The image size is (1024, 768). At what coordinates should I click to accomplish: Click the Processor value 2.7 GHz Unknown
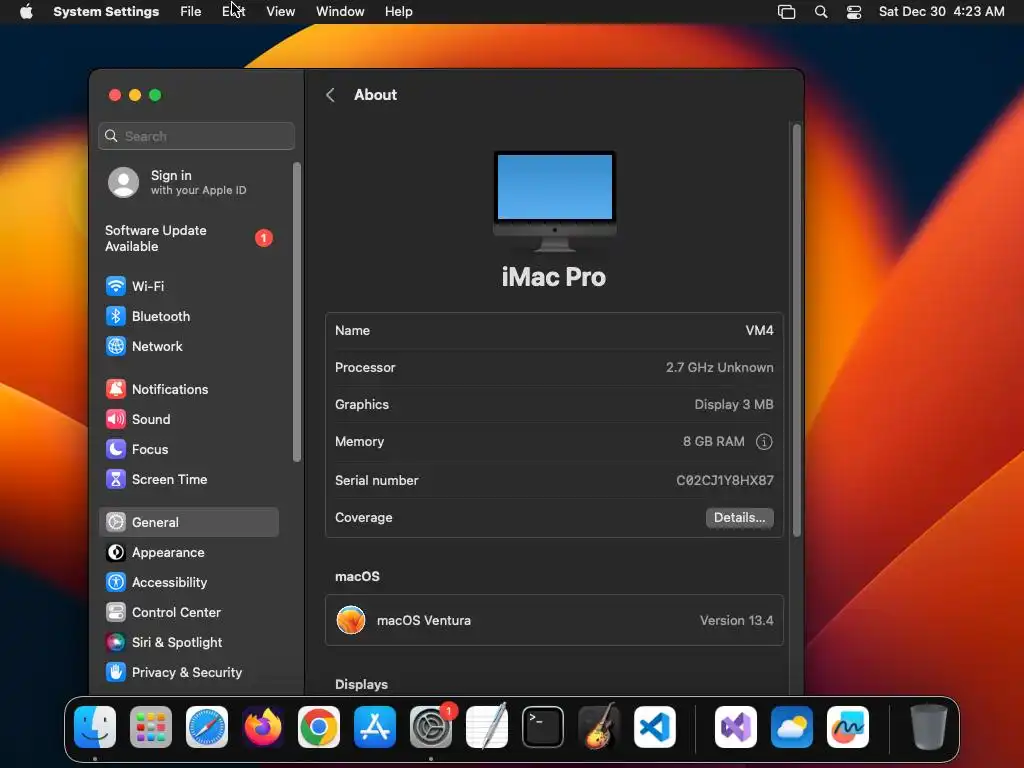pos(720,368)
